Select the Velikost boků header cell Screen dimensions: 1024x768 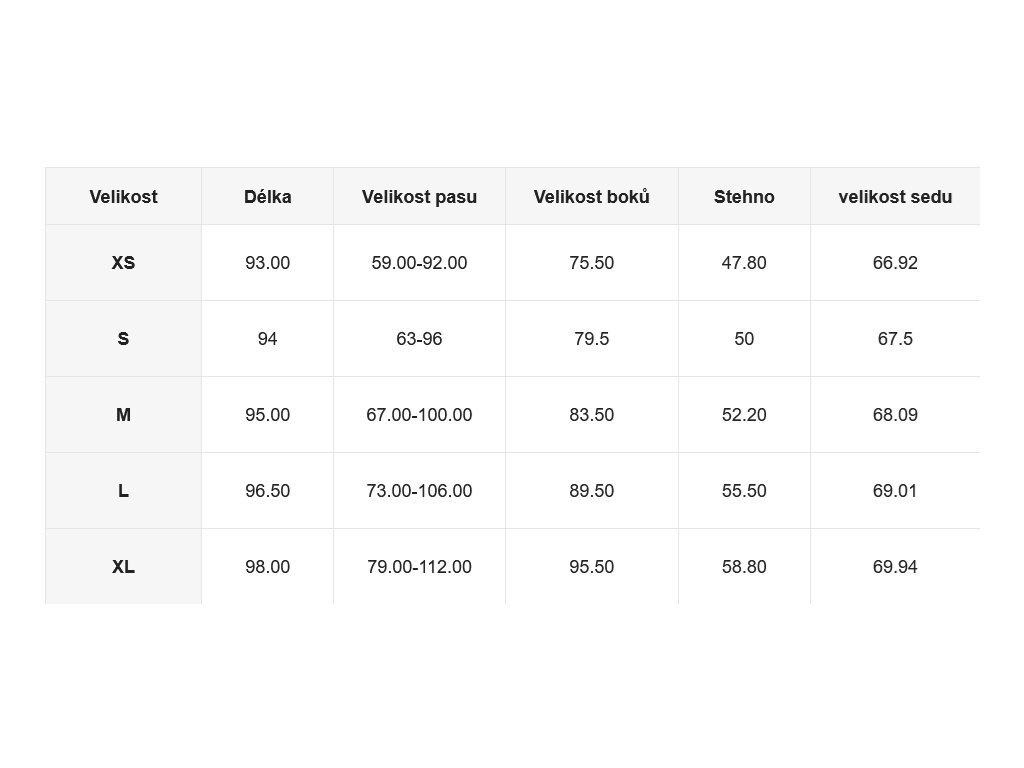click(x=592, y=197)
